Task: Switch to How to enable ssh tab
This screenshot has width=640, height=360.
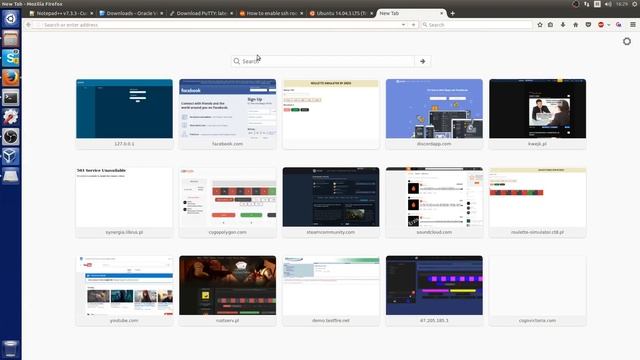Action: [271, 13]
